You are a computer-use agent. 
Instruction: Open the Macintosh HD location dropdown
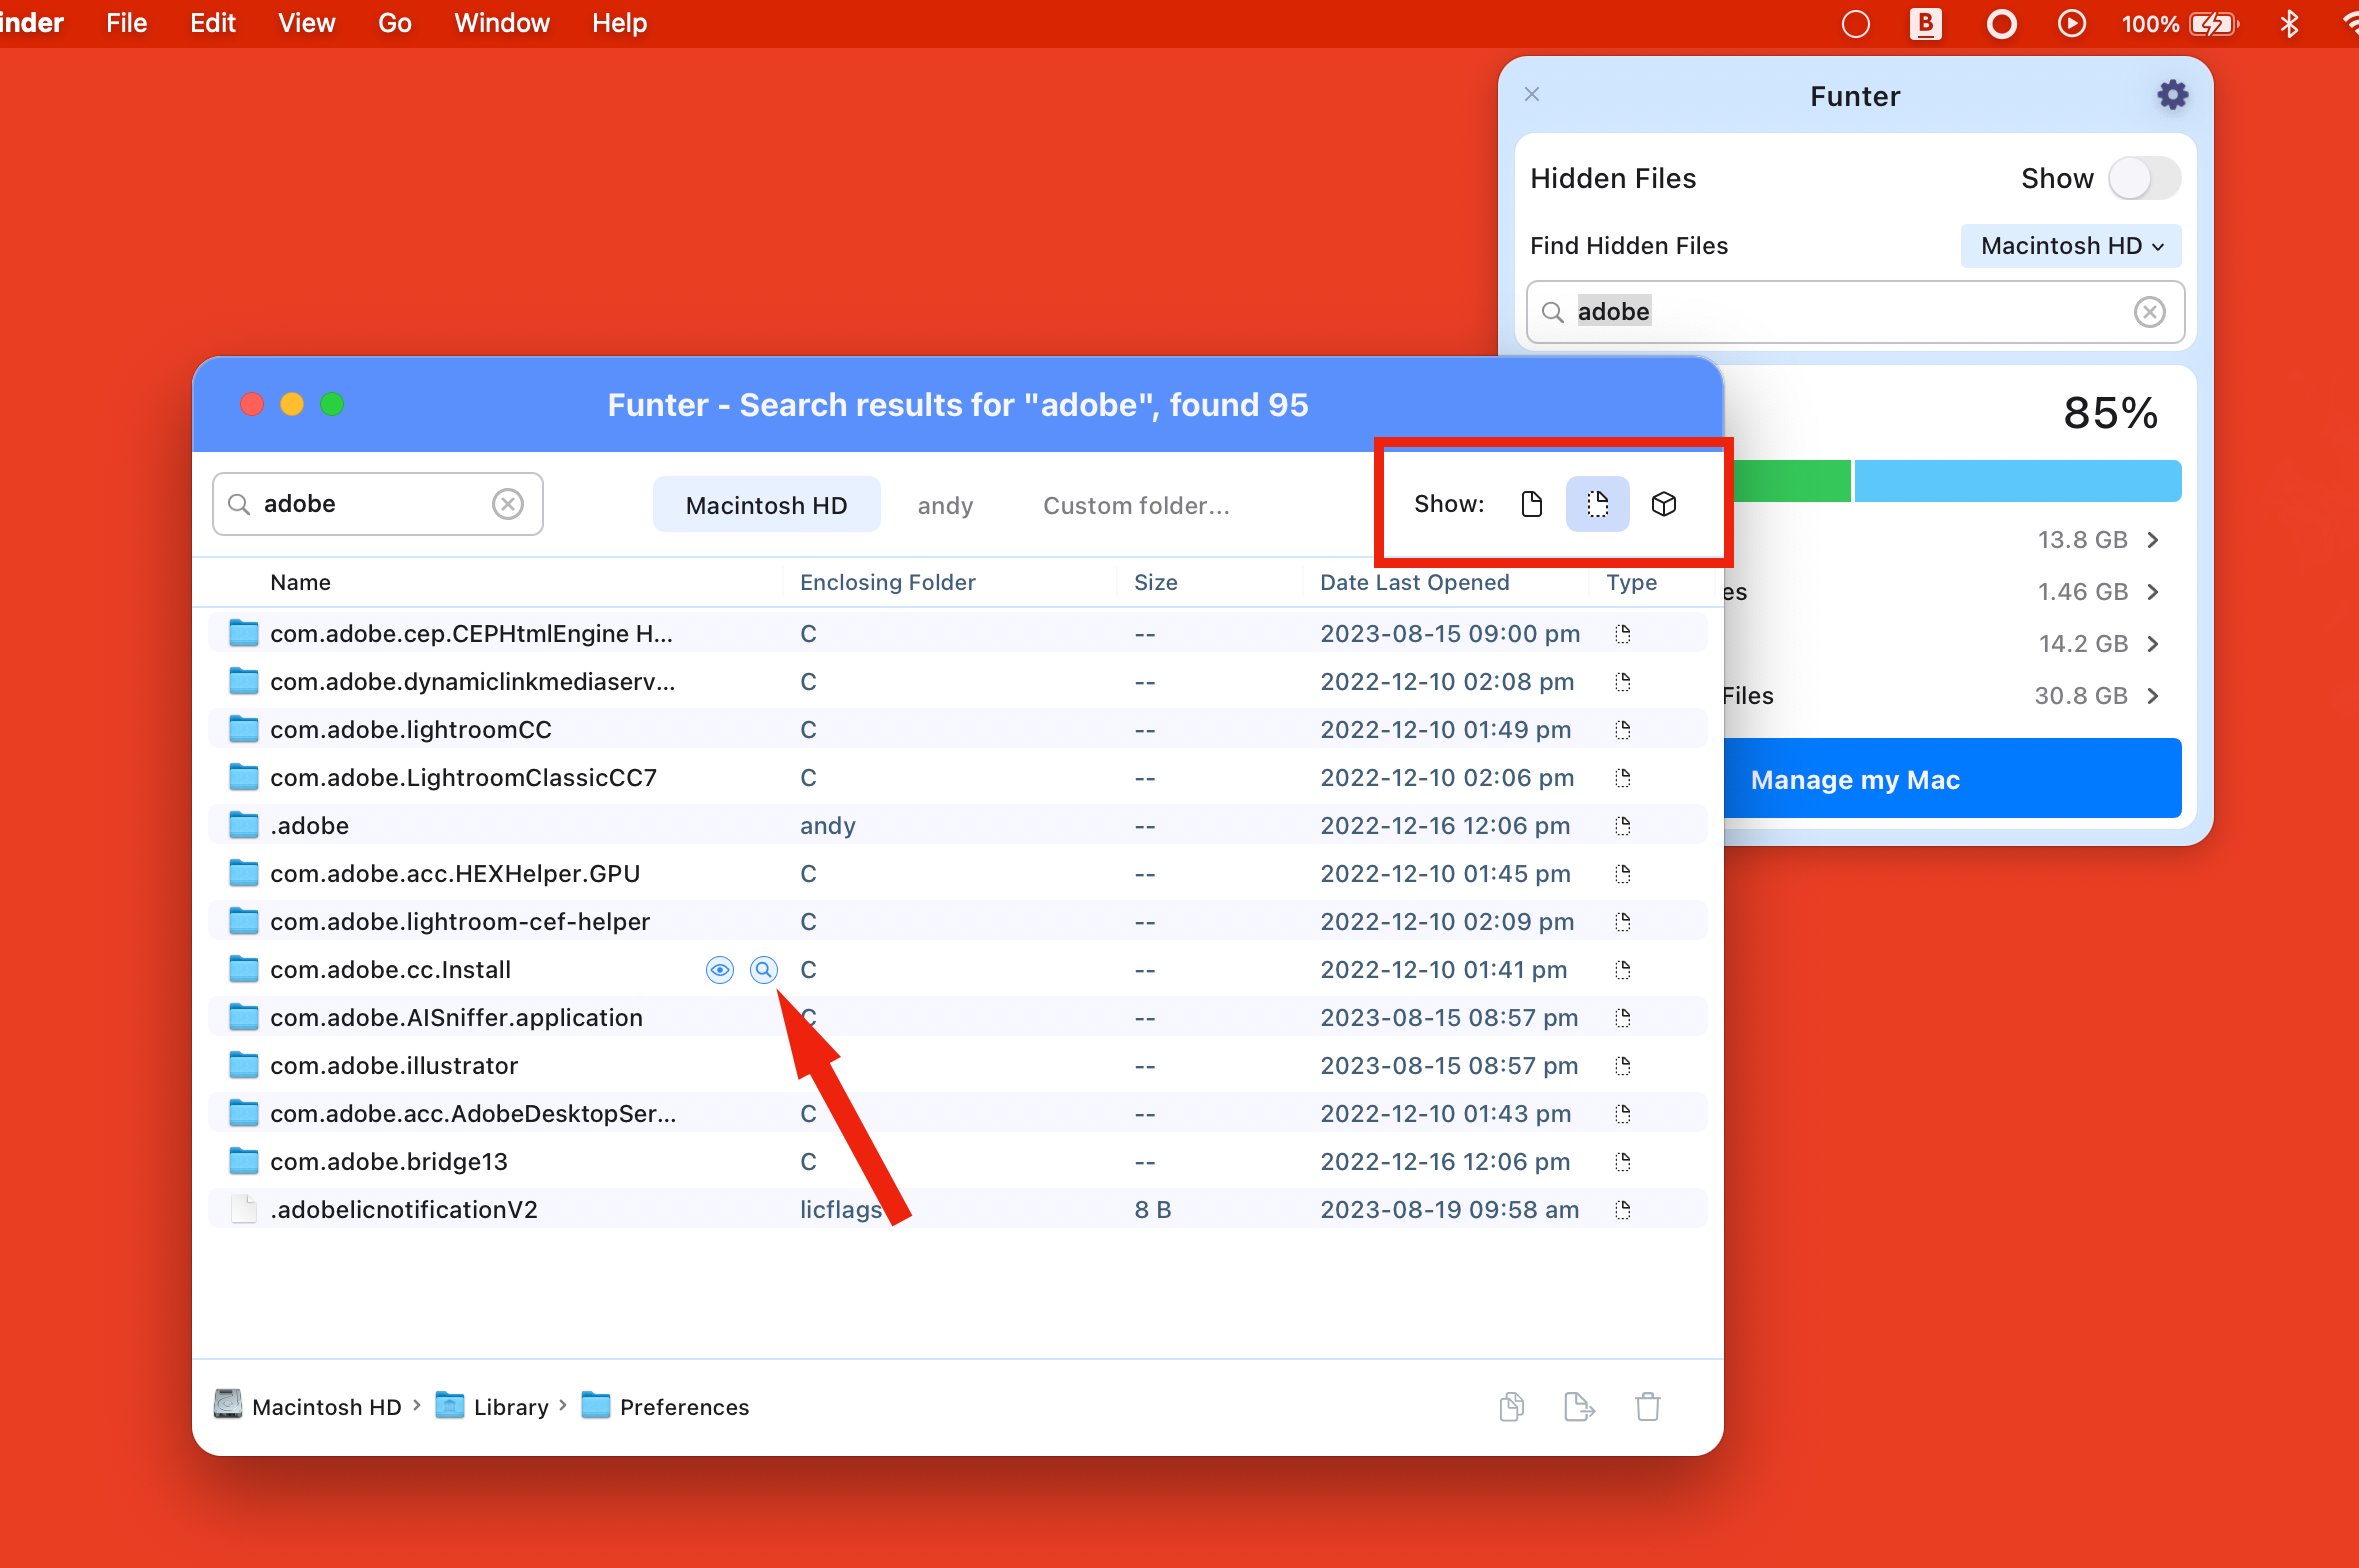(2070, 246)
